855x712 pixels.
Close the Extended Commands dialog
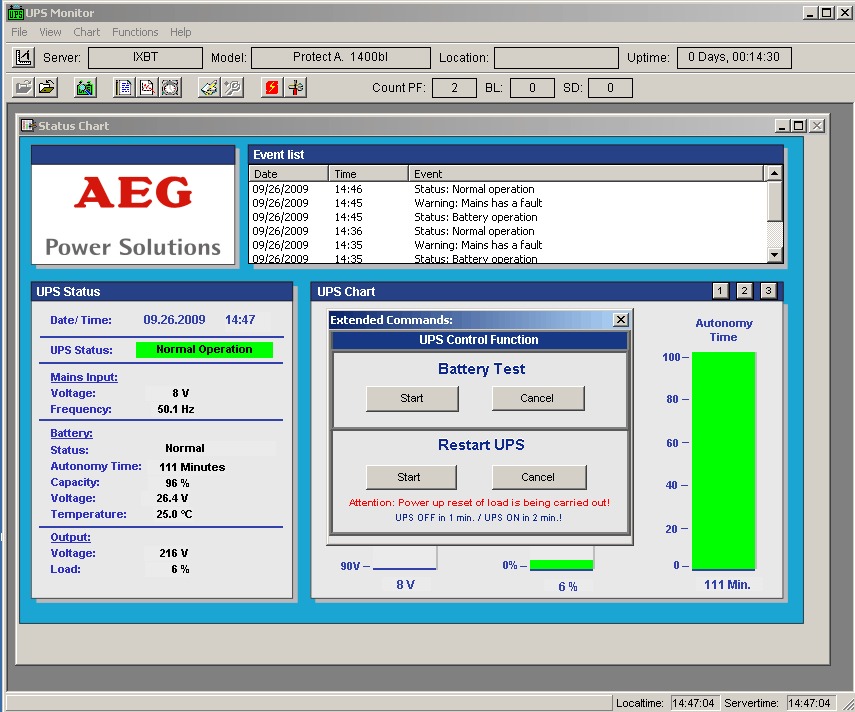[x=620, y=320]
